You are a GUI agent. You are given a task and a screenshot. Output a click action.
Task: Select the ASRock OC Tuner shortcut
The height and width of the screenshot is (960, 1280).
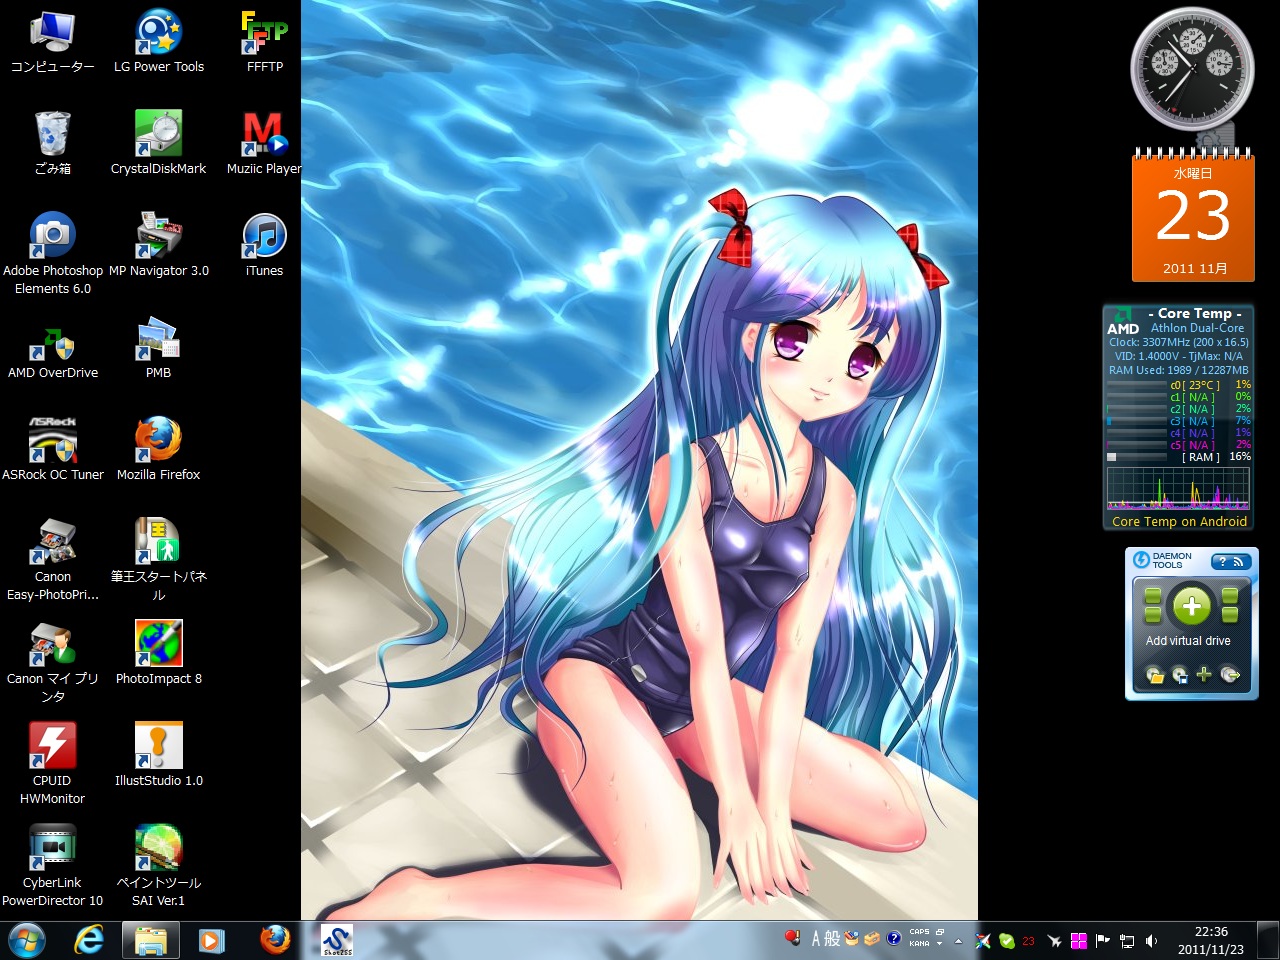tap(52, 449)
